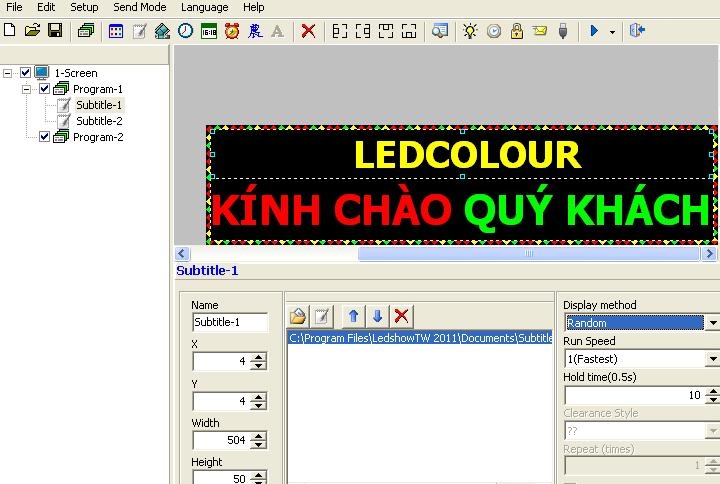Click the clock icon in the toolbar
This screenshot has width=720, height=484.
(x=185, y=31)
